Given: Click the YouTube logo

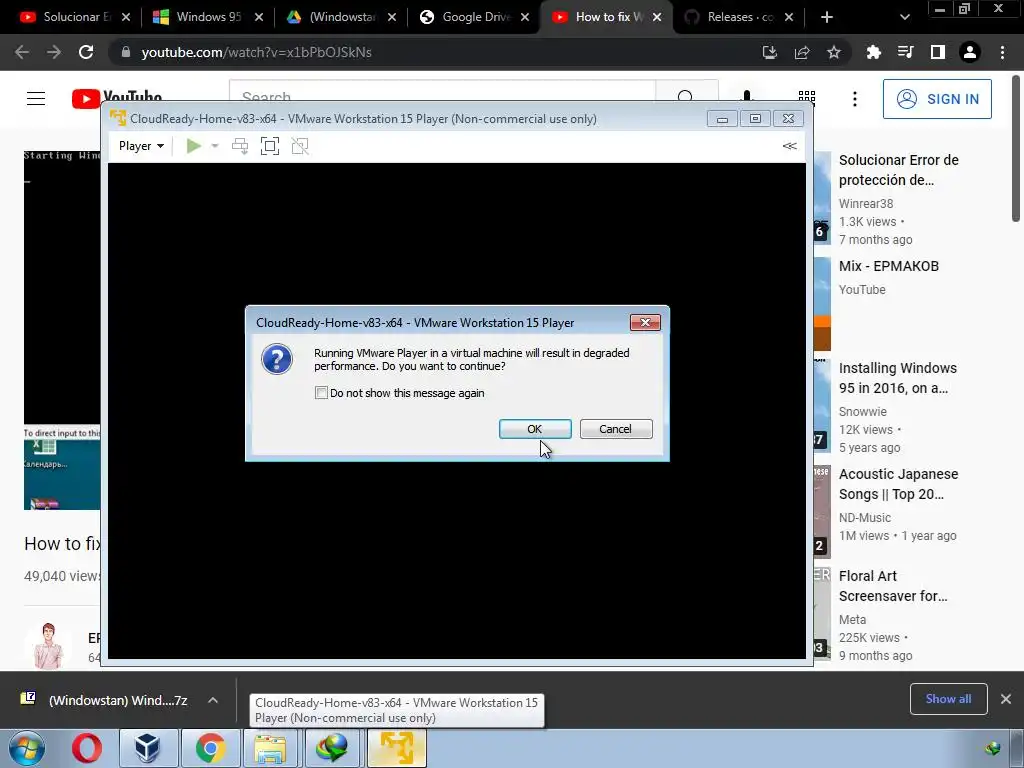Looking at the screenshot, I should pyautogui.click(x=117, y=98).
